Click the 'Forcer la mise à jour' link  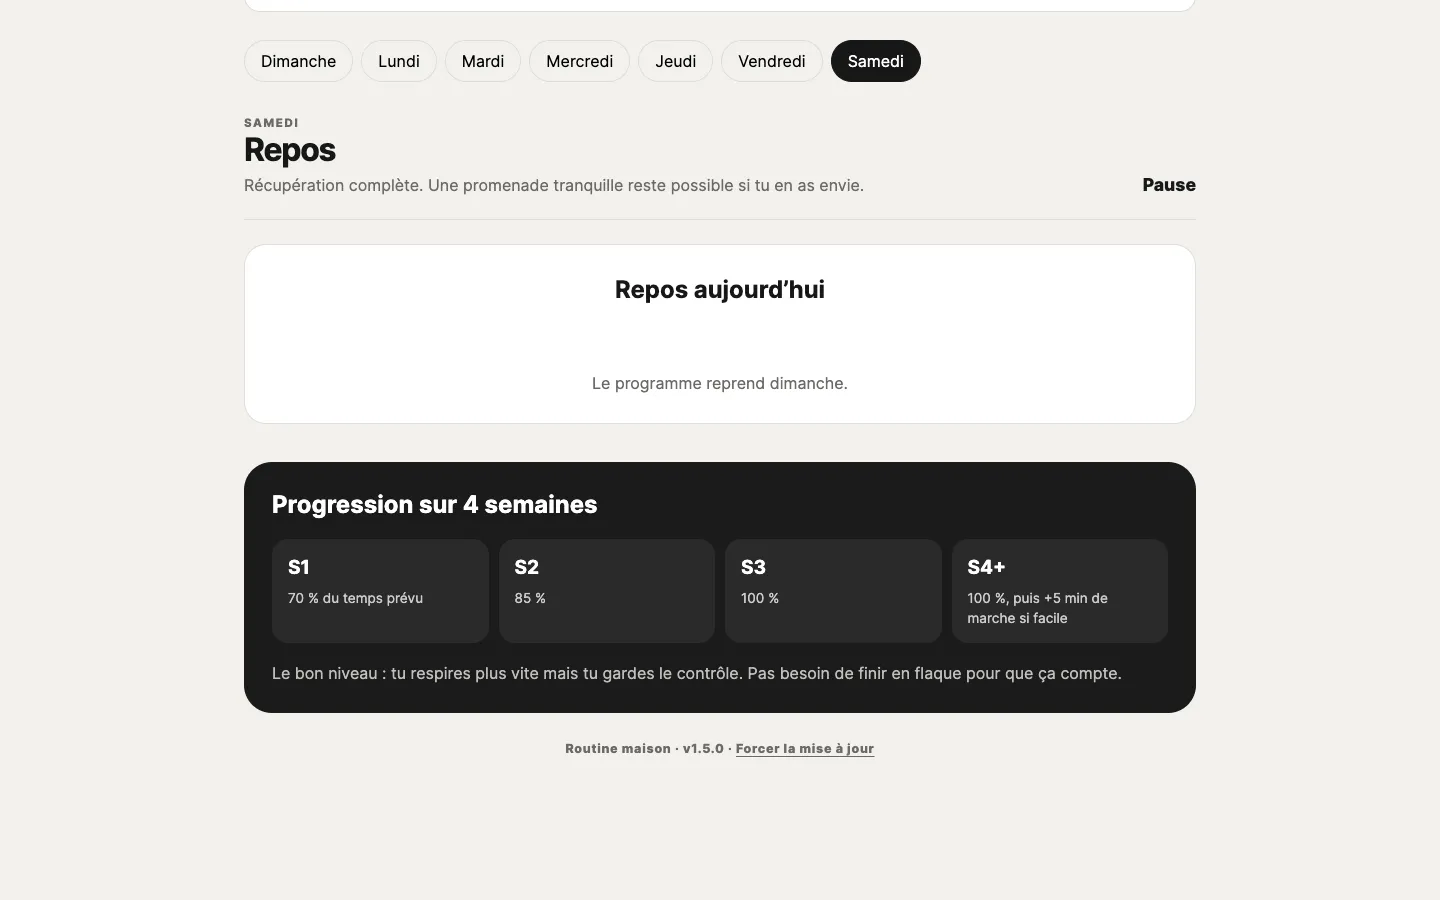(805, 748)
